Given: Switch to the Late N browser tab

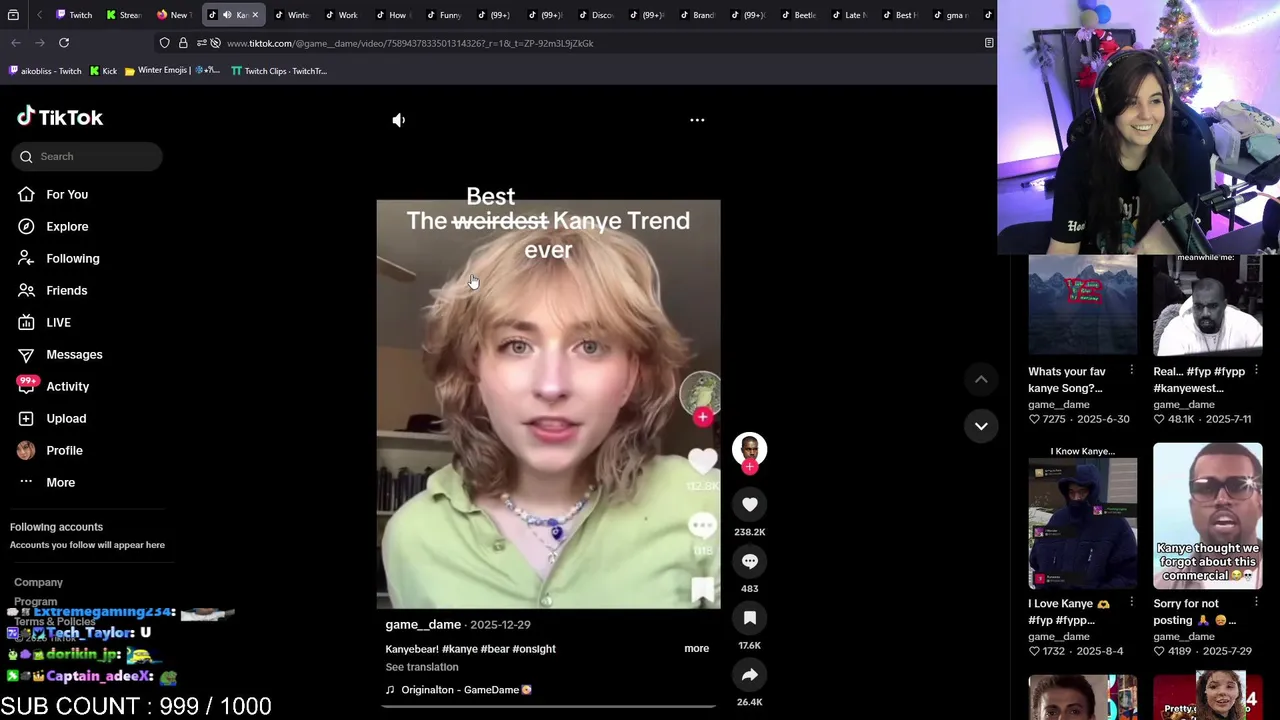Looking at the screenshot, I should pyautogui.click(x=848, y=15).
